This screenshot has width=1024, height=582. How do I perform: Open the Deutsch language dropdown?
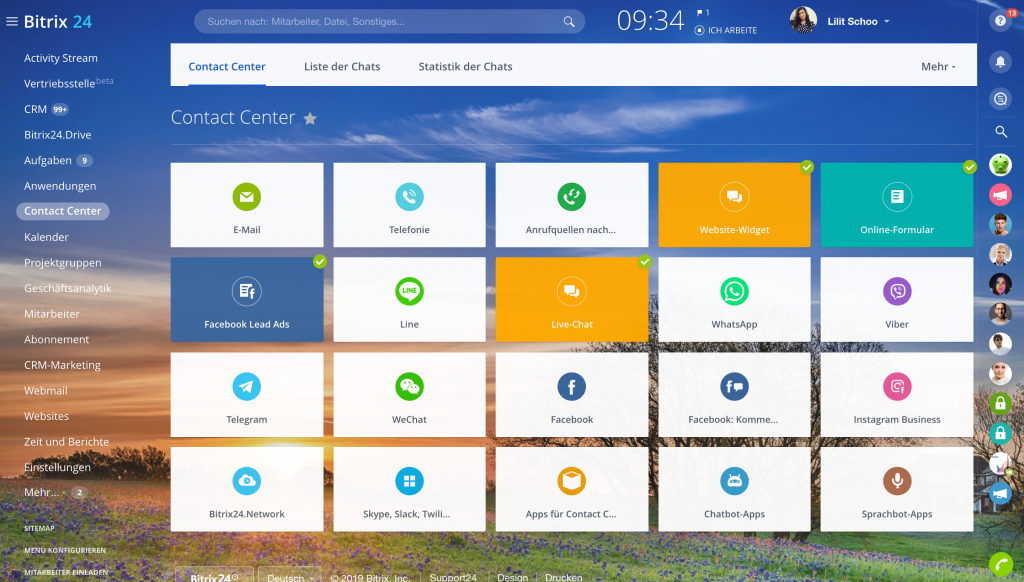[290, 577]
